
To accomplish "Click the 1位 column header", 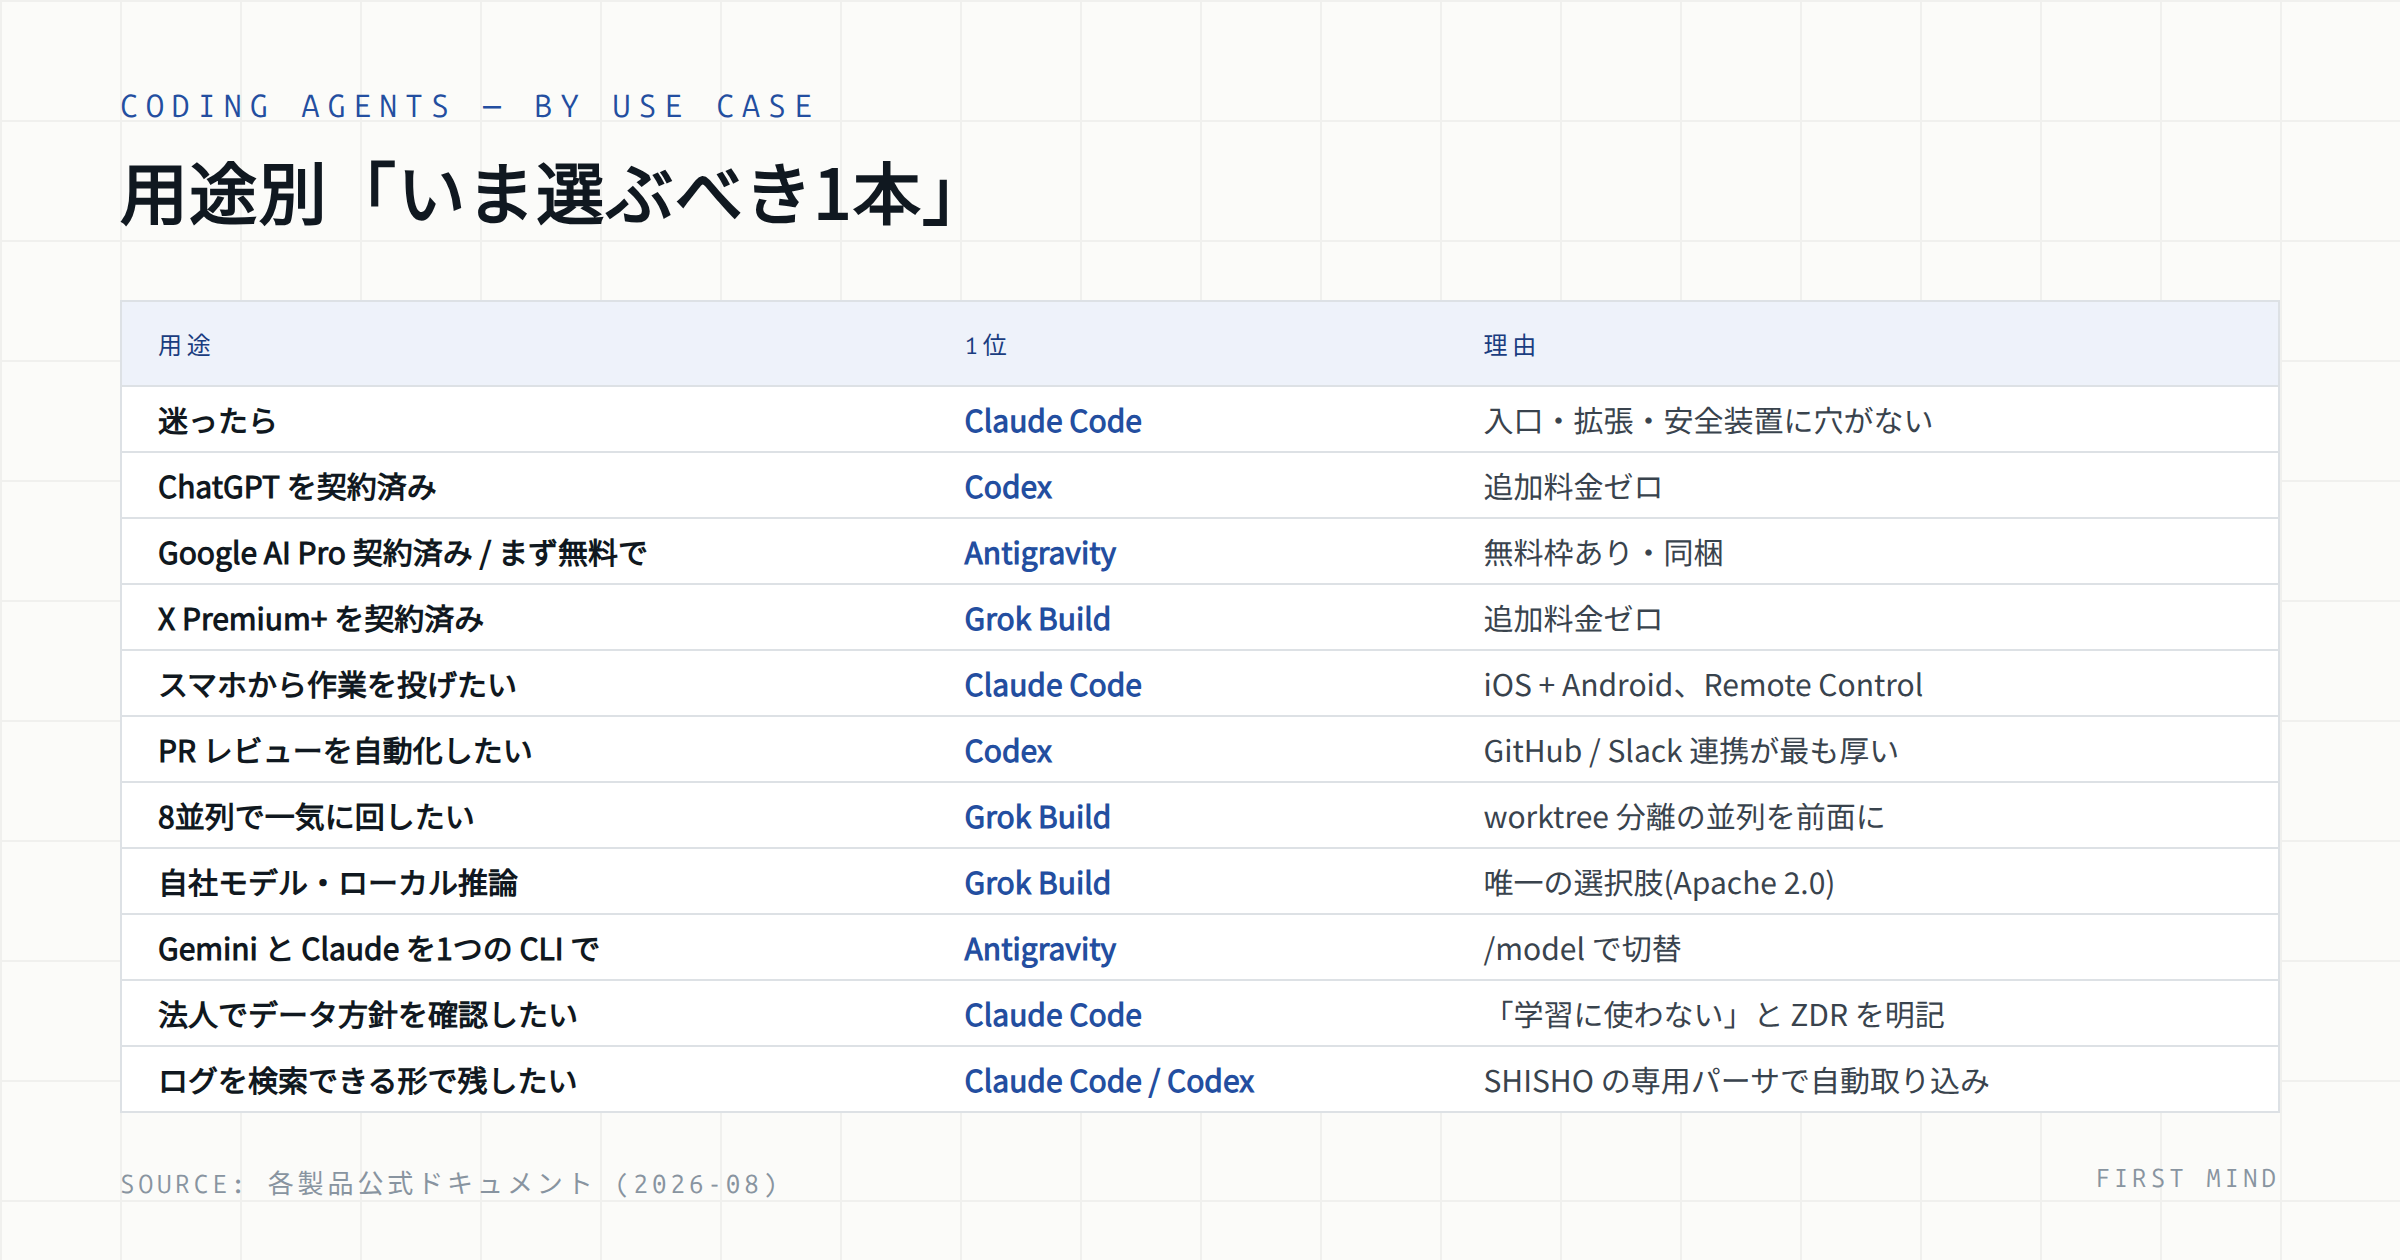I will tap(986, 345).
